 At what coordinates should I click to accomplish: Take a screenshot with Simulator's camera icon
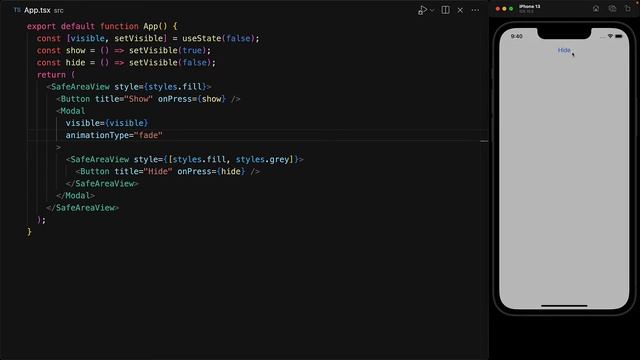[x=612, y=9]
